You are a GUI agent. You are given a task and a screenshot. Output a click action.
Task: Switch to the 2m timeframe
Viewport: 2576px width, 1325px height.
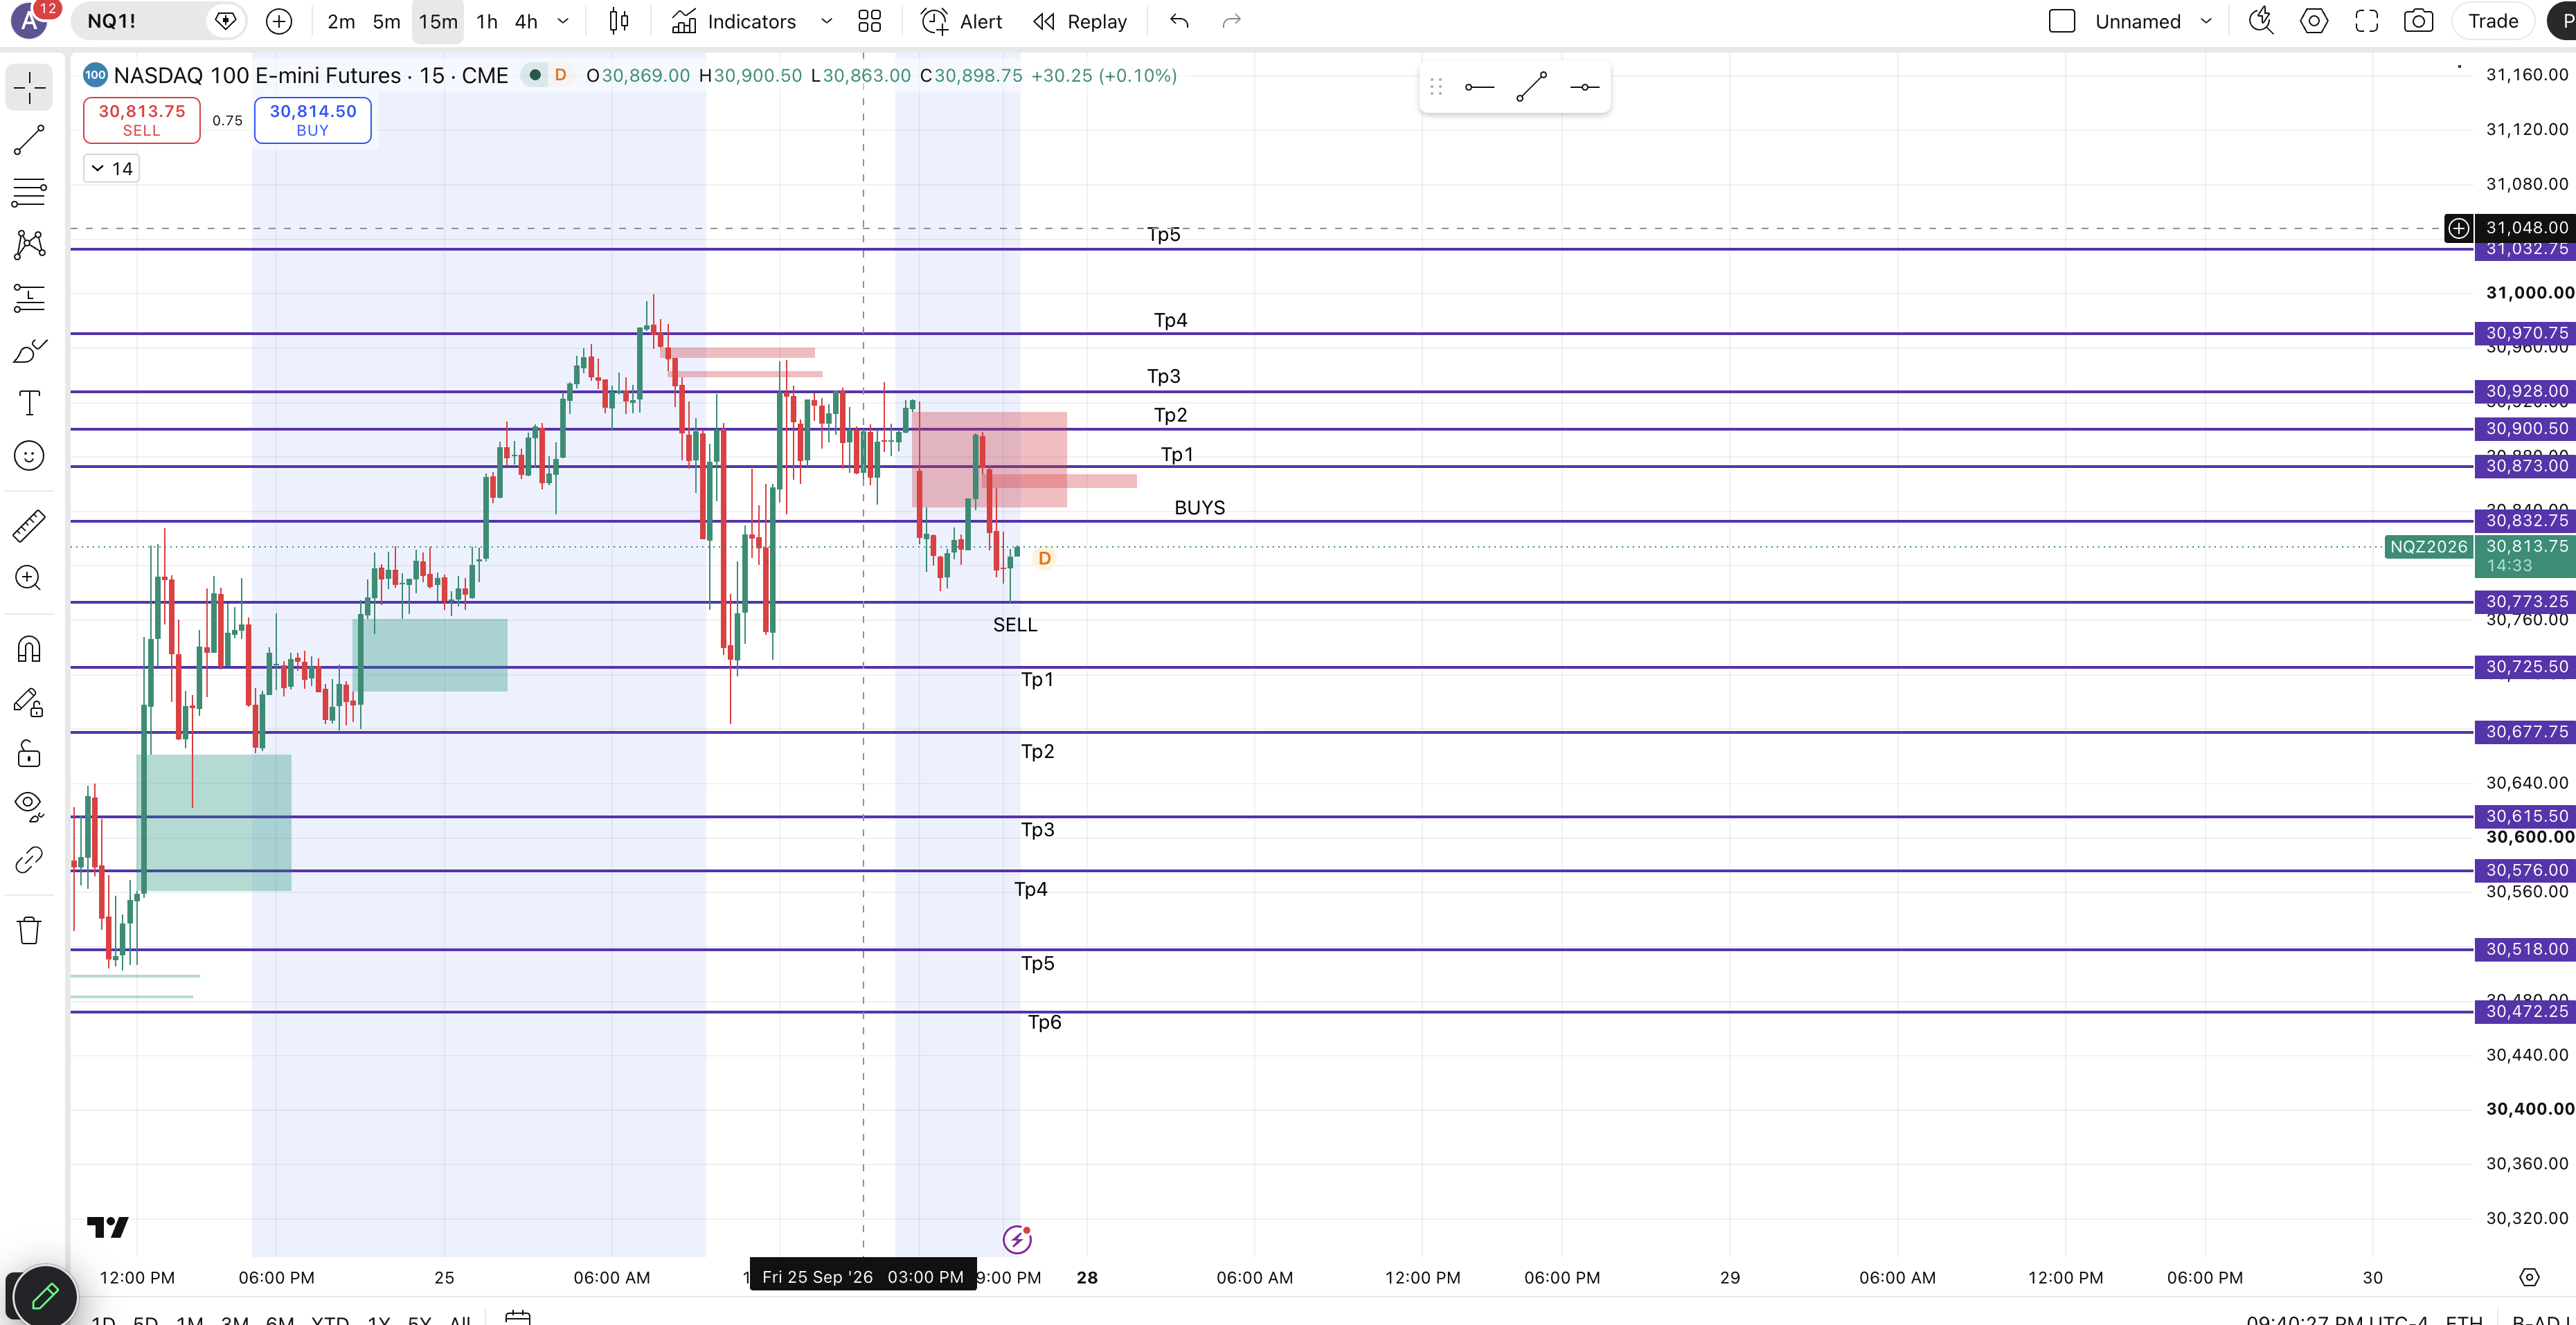click(x=341, y=21)
